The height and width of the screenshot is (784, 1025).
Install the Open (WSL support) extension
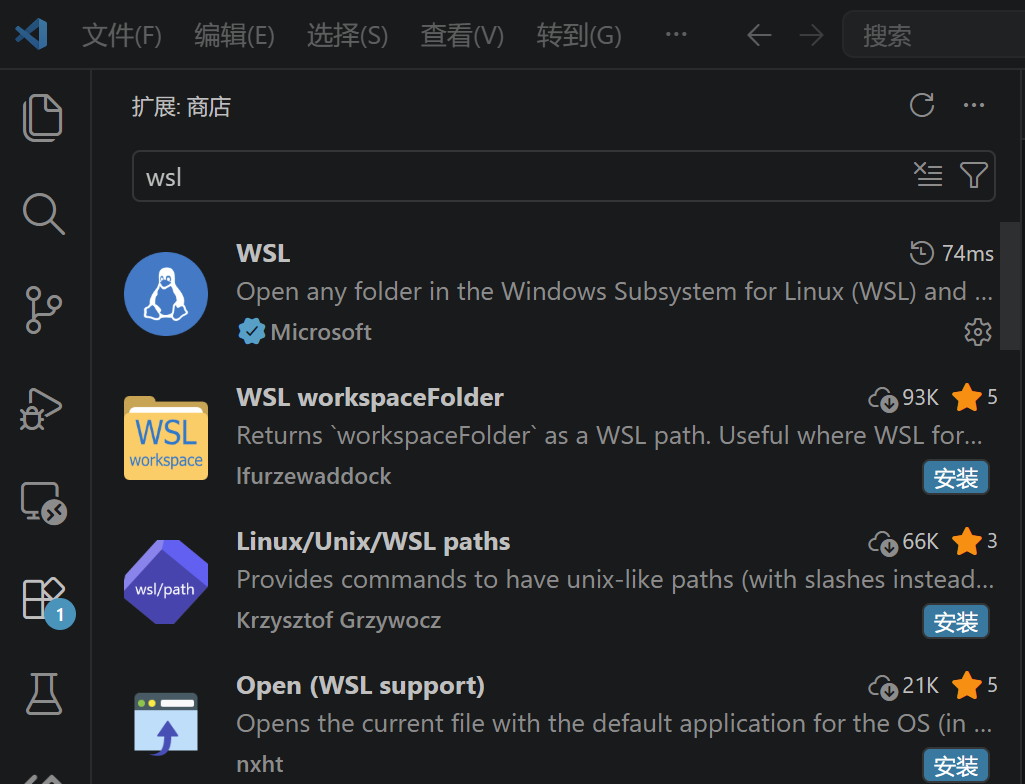(956, 766)
